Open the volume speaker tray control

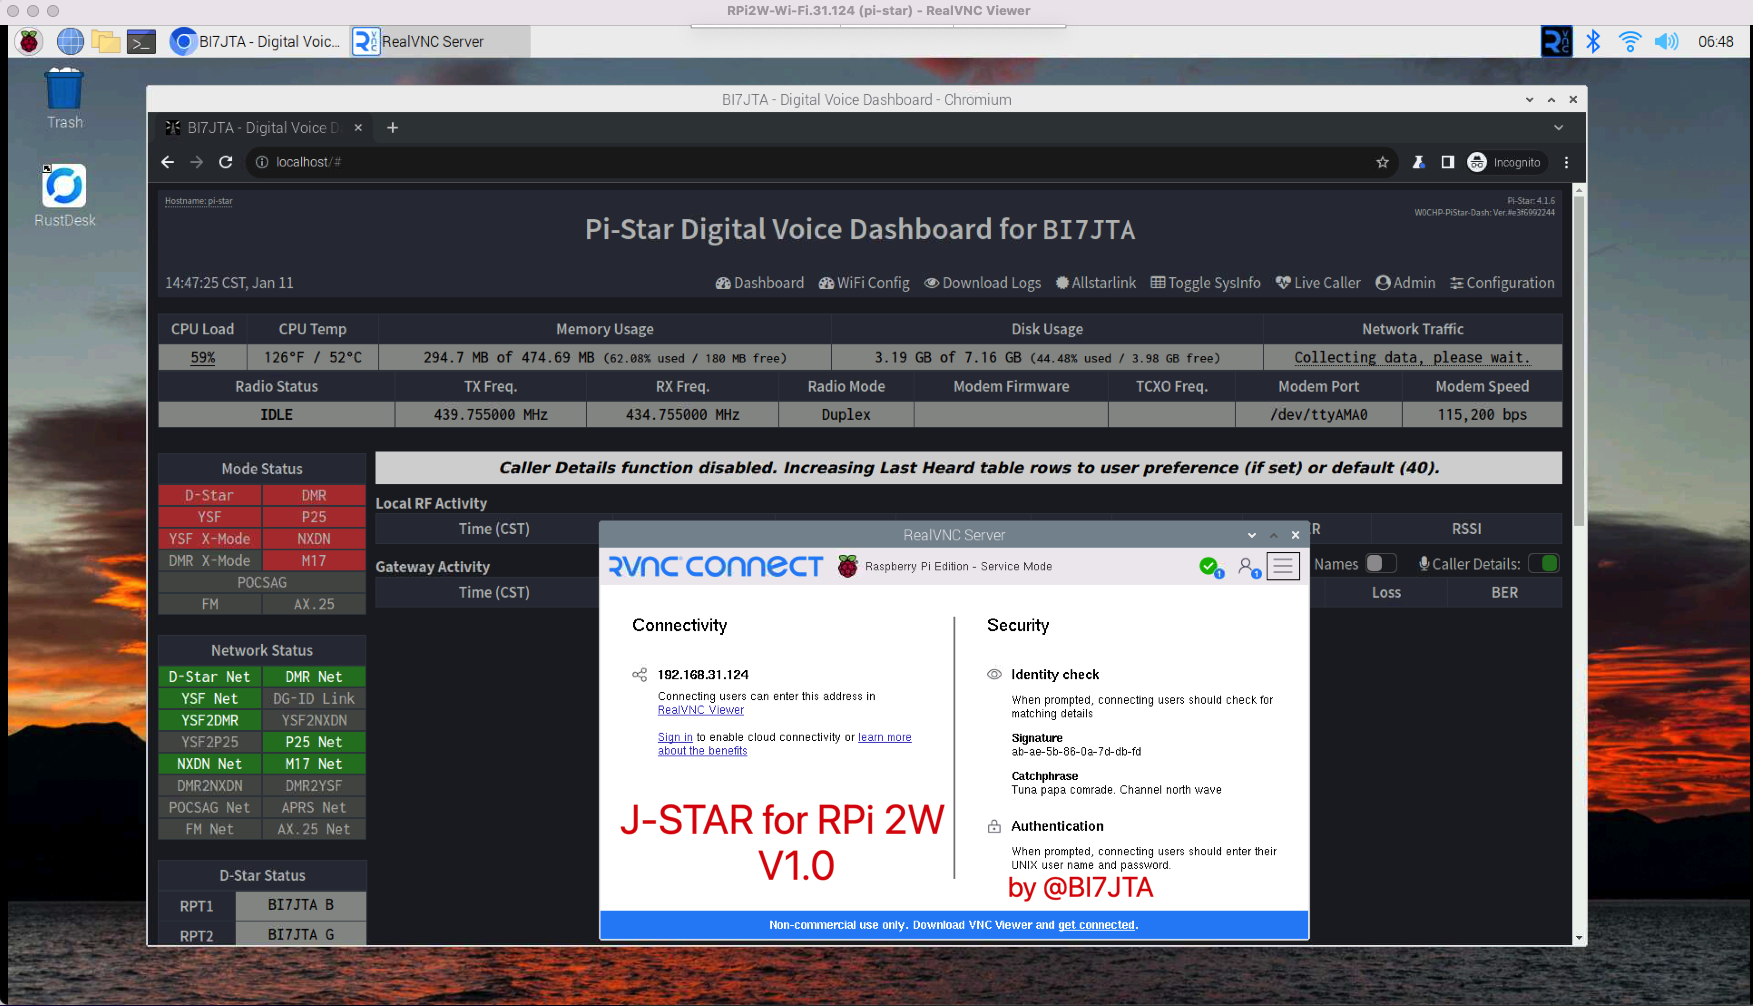click(1666, 41)
